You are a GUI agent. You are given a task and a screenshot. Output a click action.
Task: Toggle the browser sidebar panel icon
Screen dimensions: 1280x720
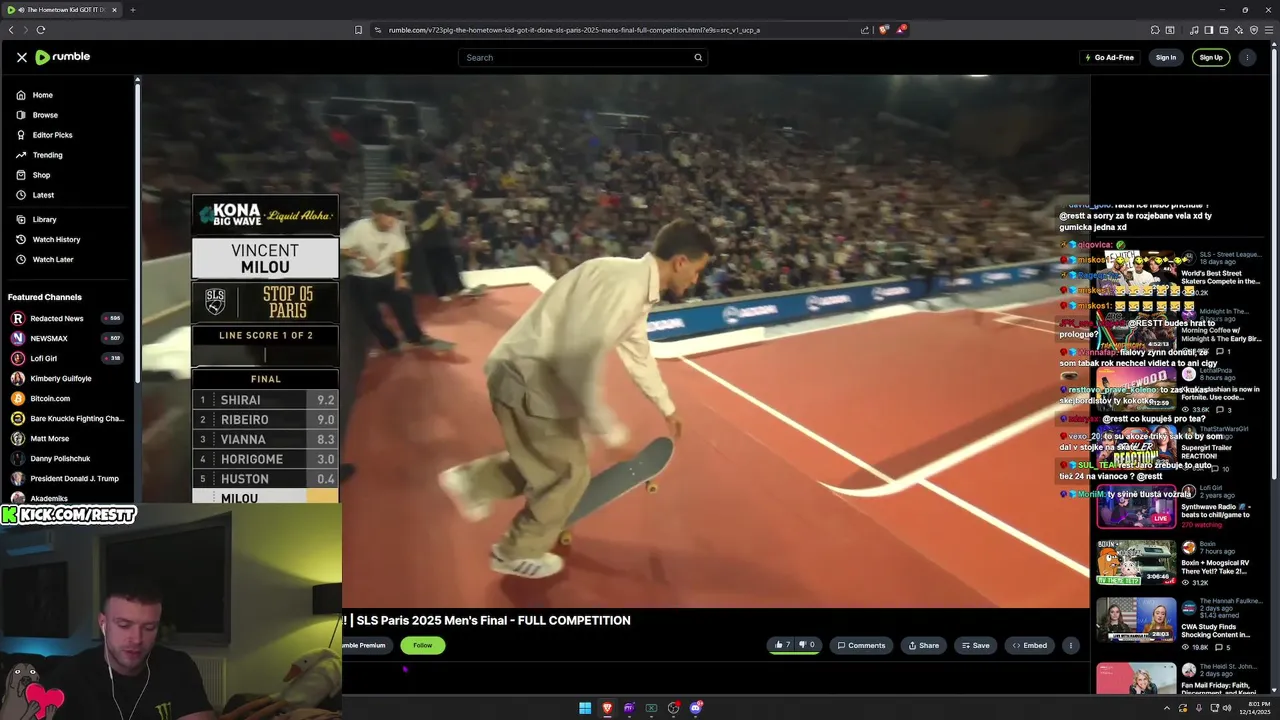pos(1208,30)
